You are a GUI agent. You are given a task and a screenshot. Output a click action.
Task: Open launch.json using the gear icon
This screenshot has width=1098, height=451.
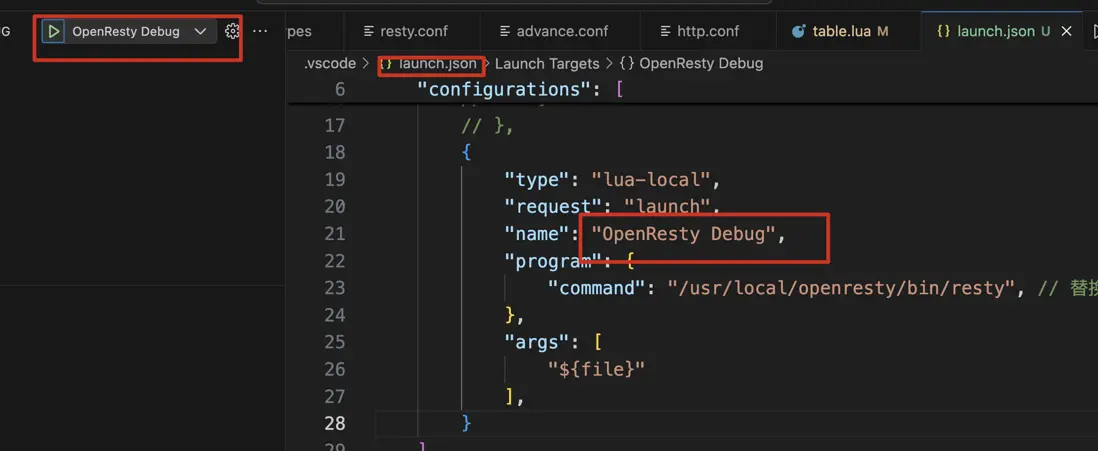[x=232, y=31]
